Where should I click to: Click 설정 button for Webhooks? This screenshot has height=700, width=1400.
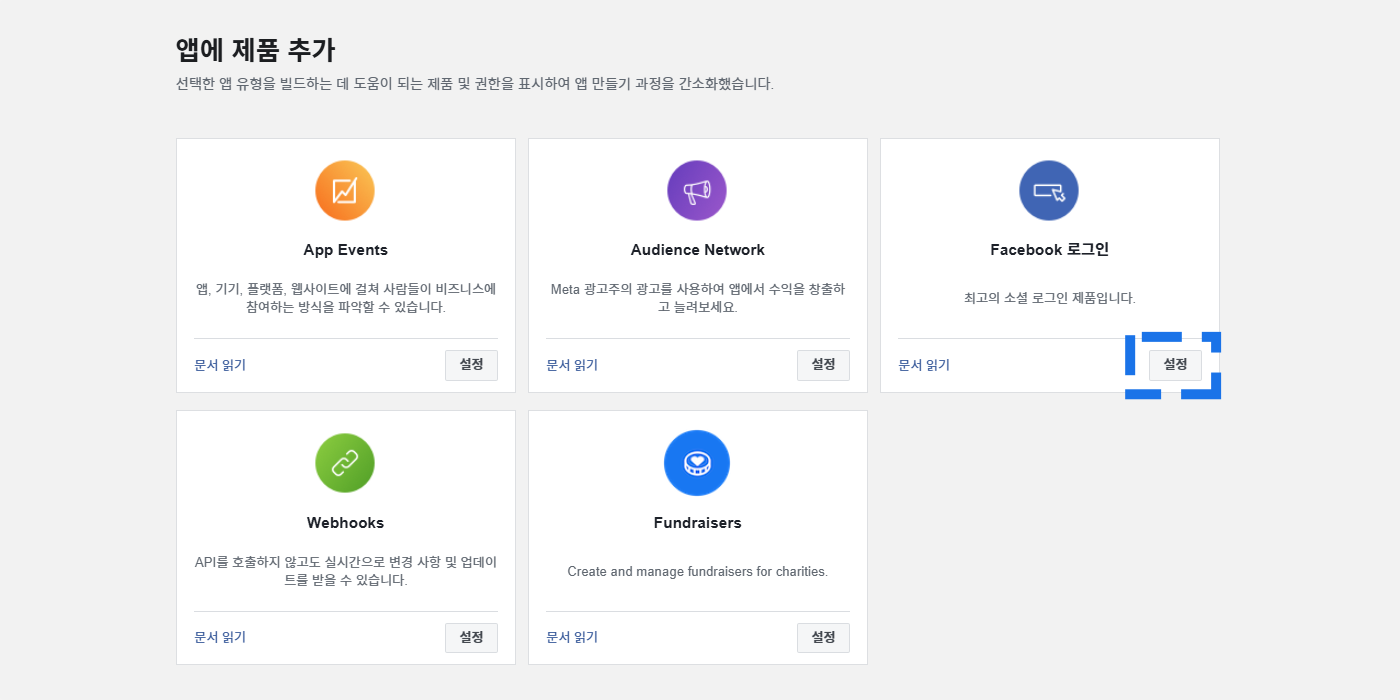(x=471, y=638)
